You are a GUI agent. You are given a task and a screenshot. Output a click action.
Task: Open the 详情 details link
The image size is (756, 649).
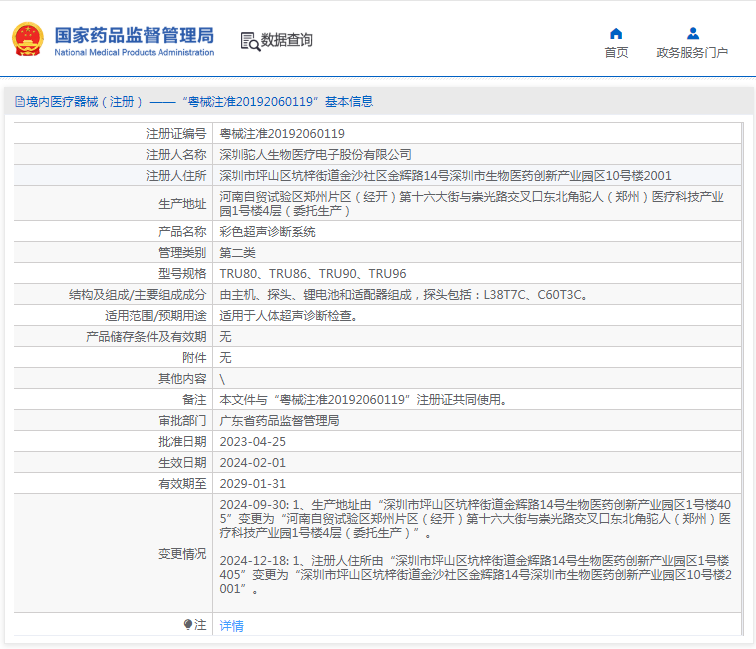tap(231, 626)
